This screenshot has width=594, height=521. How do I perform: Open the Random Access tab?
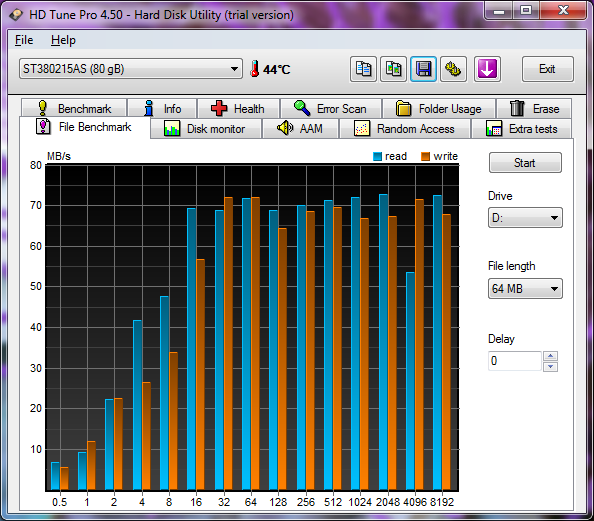[x=405, y=129]
